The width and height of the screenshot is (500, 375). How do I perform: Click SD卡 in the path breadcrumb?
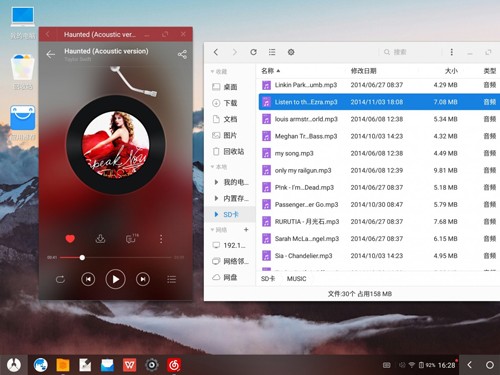268,279
